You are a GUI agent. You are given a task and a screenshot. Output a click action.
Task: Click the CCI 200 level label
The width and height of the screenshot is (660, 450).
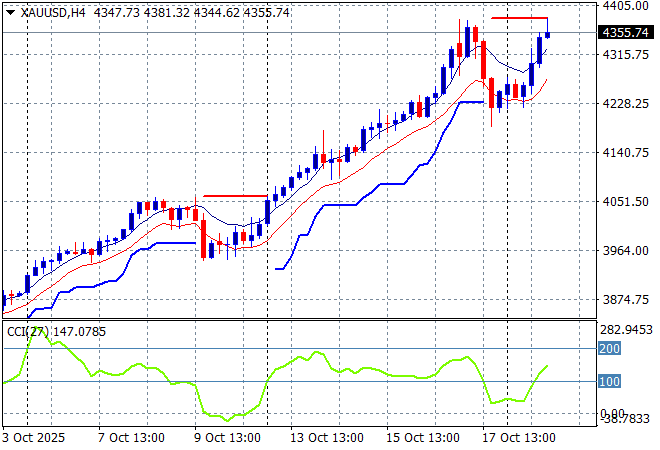[610, 348]
